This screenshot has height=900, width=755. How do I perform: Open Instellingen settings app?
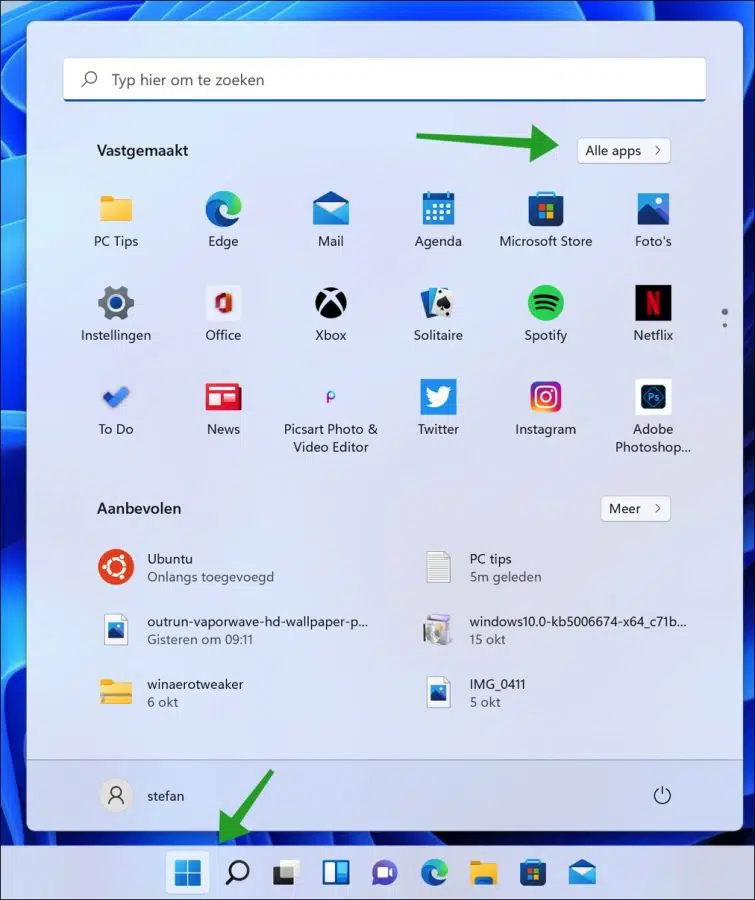[x=115, y=314]
